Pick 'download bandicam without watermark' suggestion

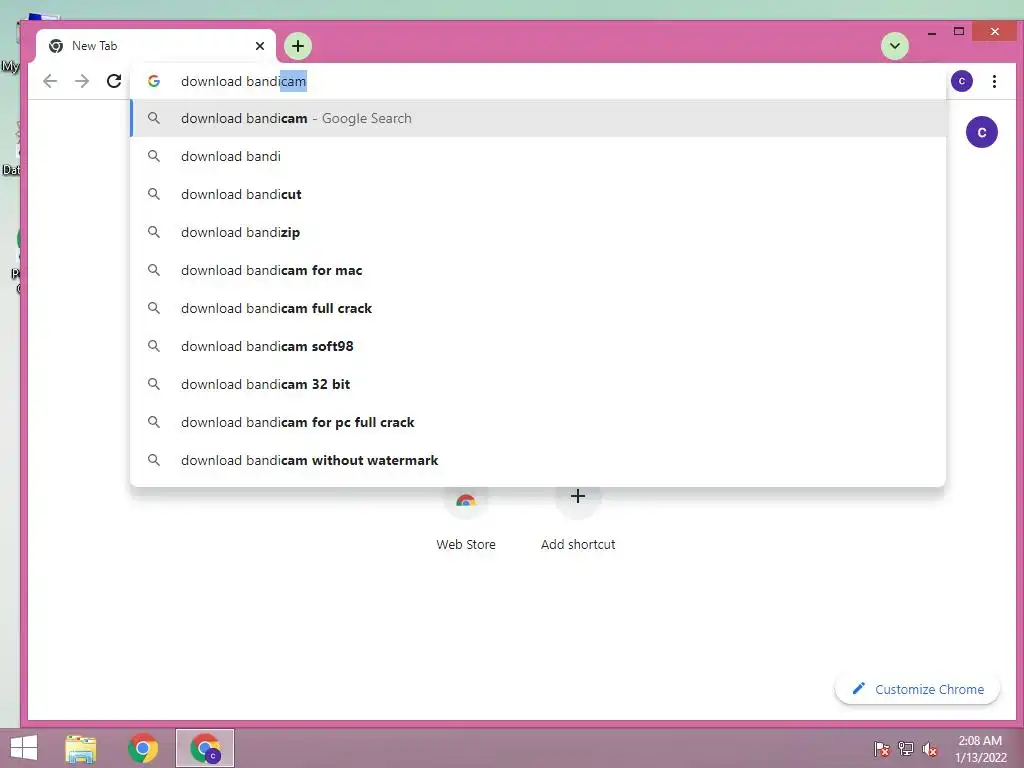(x=538, y=460)
